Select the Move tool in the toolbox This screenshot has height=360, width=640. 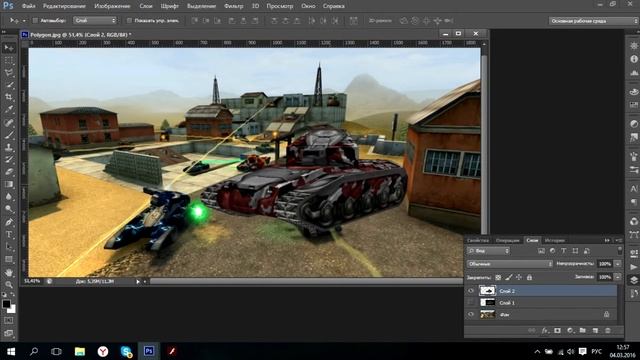pos(9,48)
